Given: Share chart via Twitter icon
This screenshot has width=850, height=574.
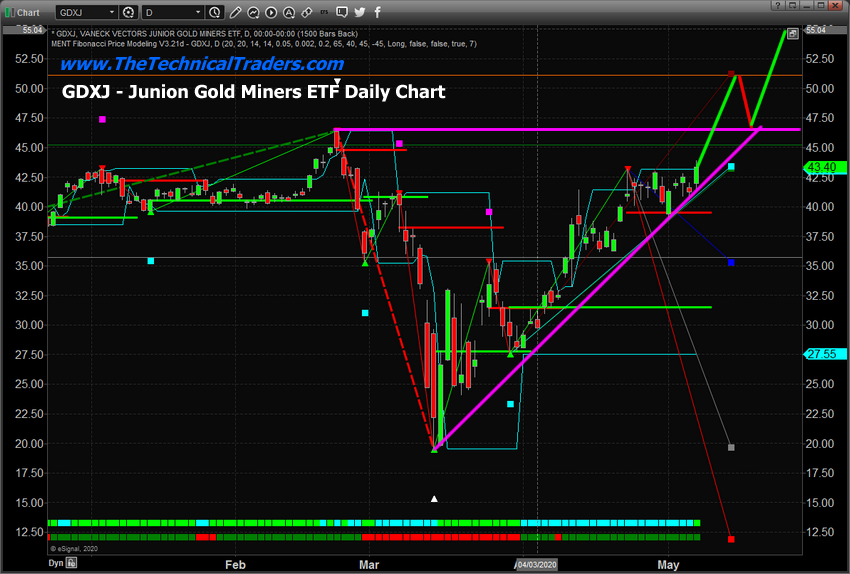Looking at the screenshot, I should tap(360, 12).
